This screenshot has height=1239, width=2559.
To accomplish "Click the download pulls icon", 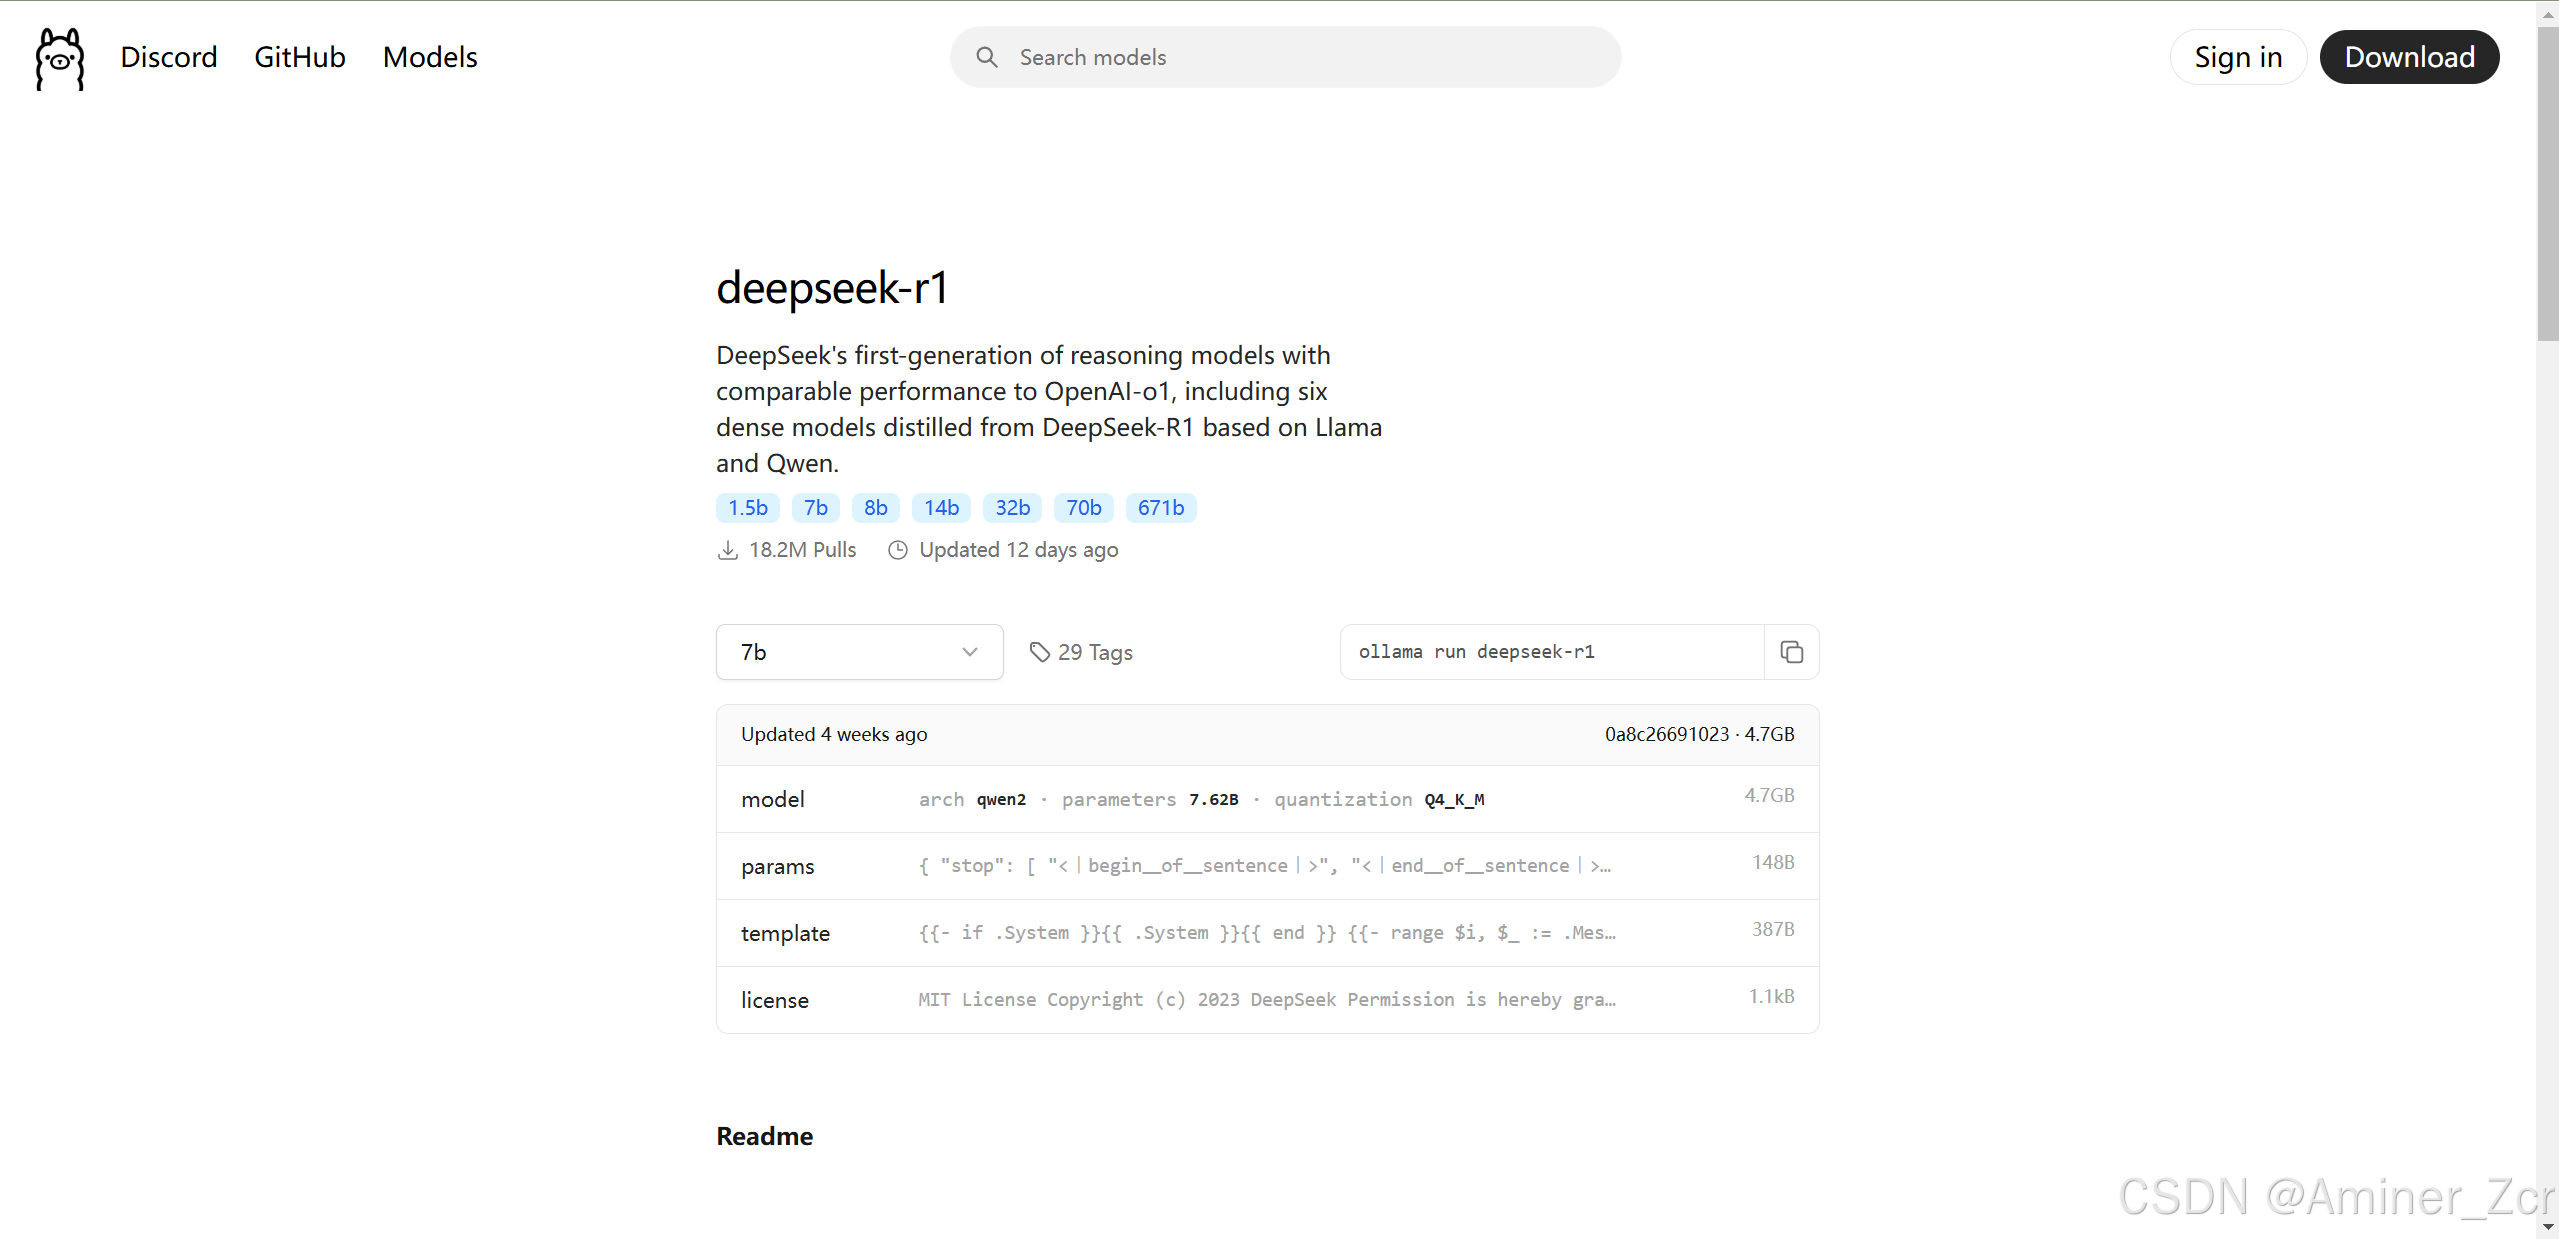I will click(728, 550).
